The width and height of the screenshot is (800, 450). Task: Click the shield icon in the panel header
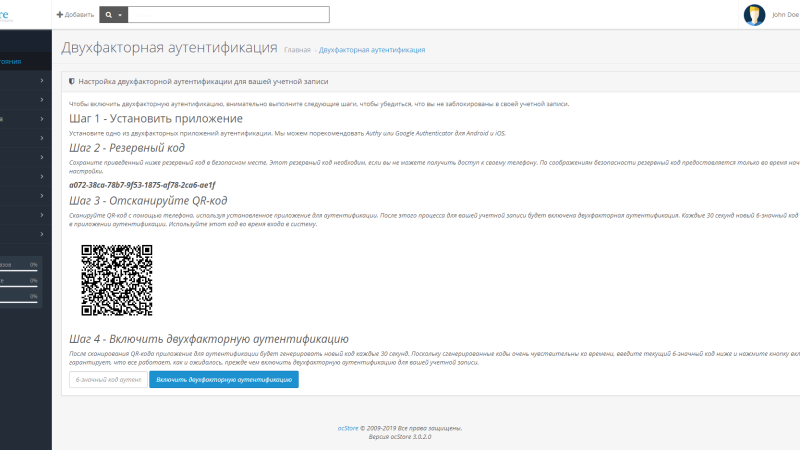tap(72, 81)
